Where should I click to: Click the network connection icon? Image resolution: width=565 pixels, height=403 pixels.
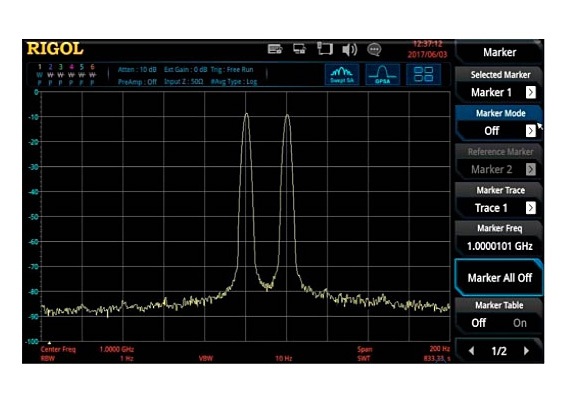click(x=299, y=49)
